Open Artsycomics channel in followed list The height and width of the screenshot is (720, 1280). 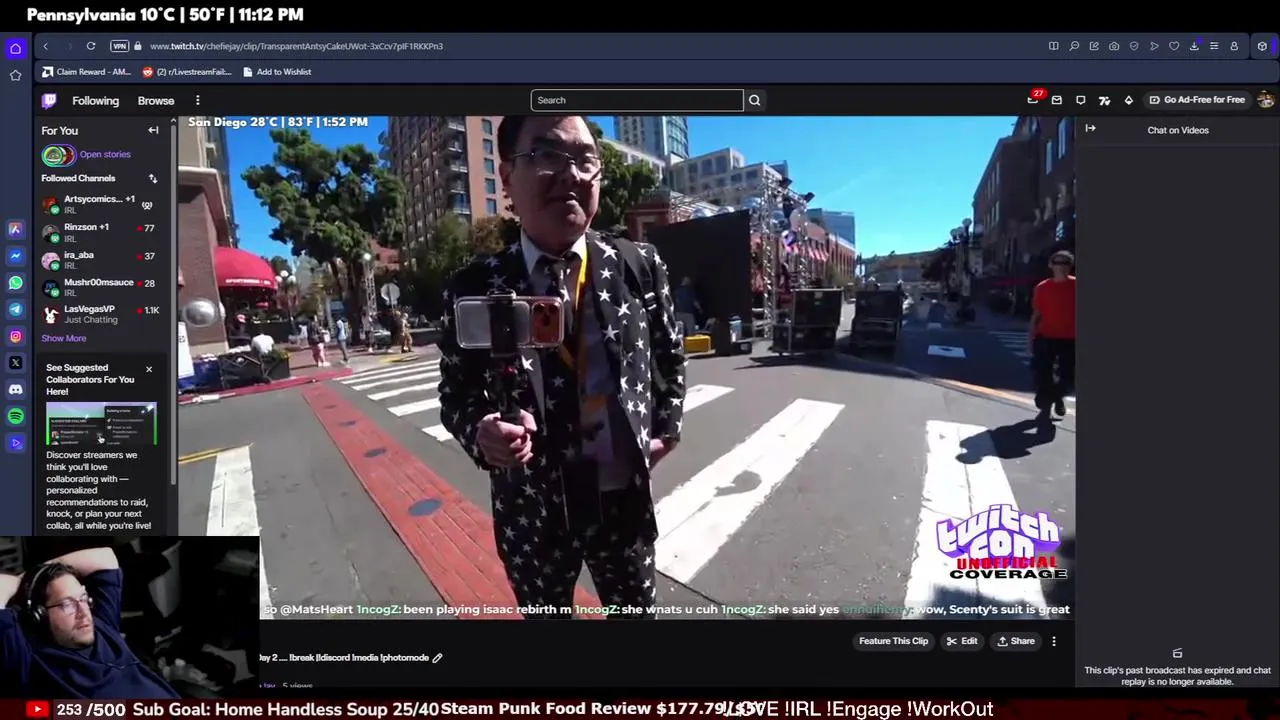click(101, 204)
